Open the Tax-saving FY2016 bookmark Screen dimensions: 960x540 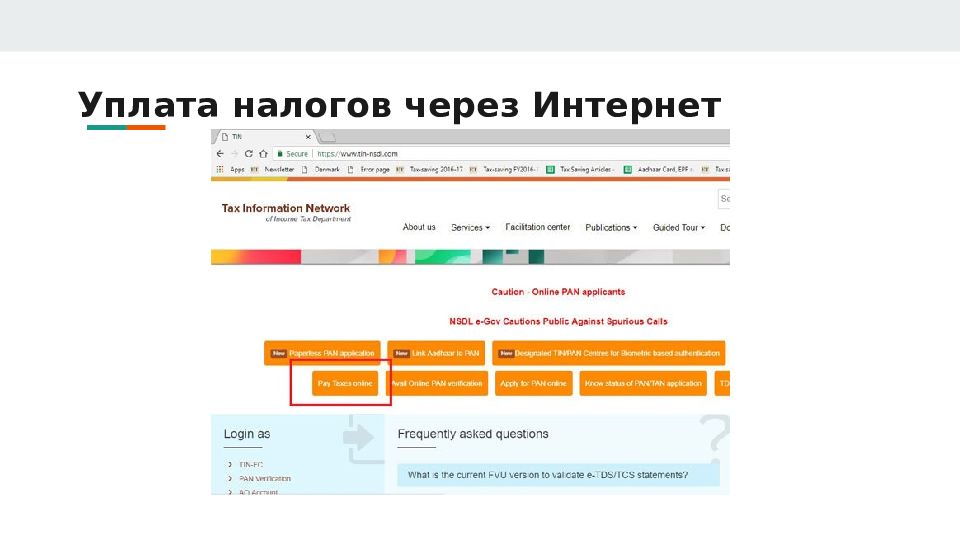[503, 169]
